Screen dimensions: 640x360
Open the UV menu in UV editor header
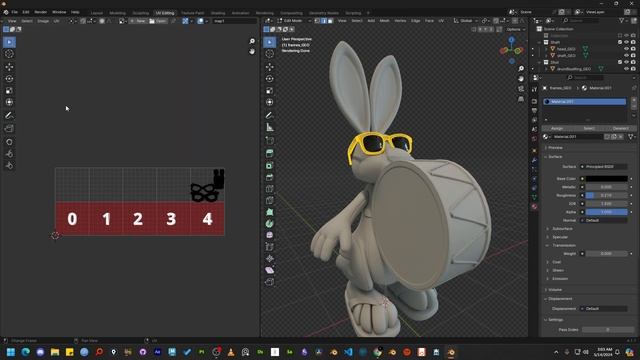tap(56, 21)
